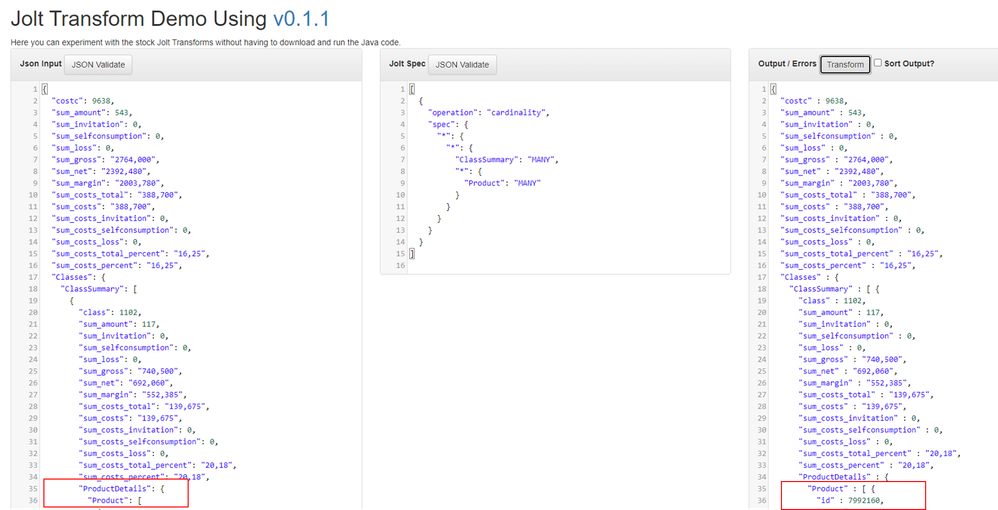The height and width of the screenshot is (510, 998).
Task: Click "sum_gross": "2764,000" in Json Input
Action: (x=105, y=160)
